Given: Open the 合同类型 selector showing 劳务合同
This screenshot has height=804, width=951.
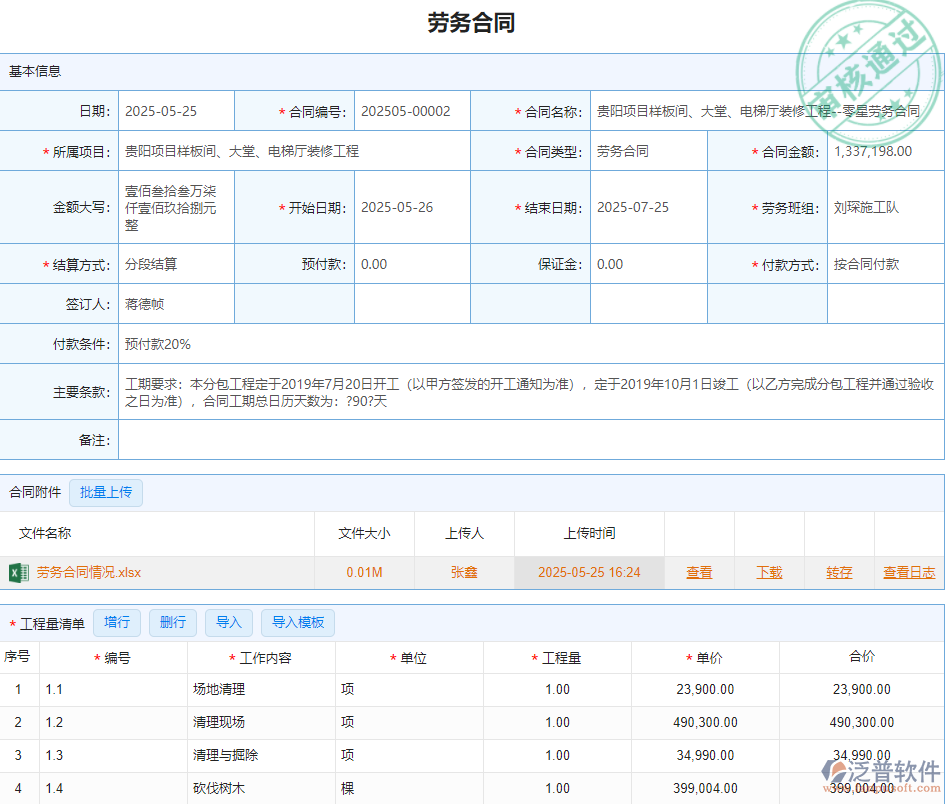Looking at the screenshot, I should [648, 151].
